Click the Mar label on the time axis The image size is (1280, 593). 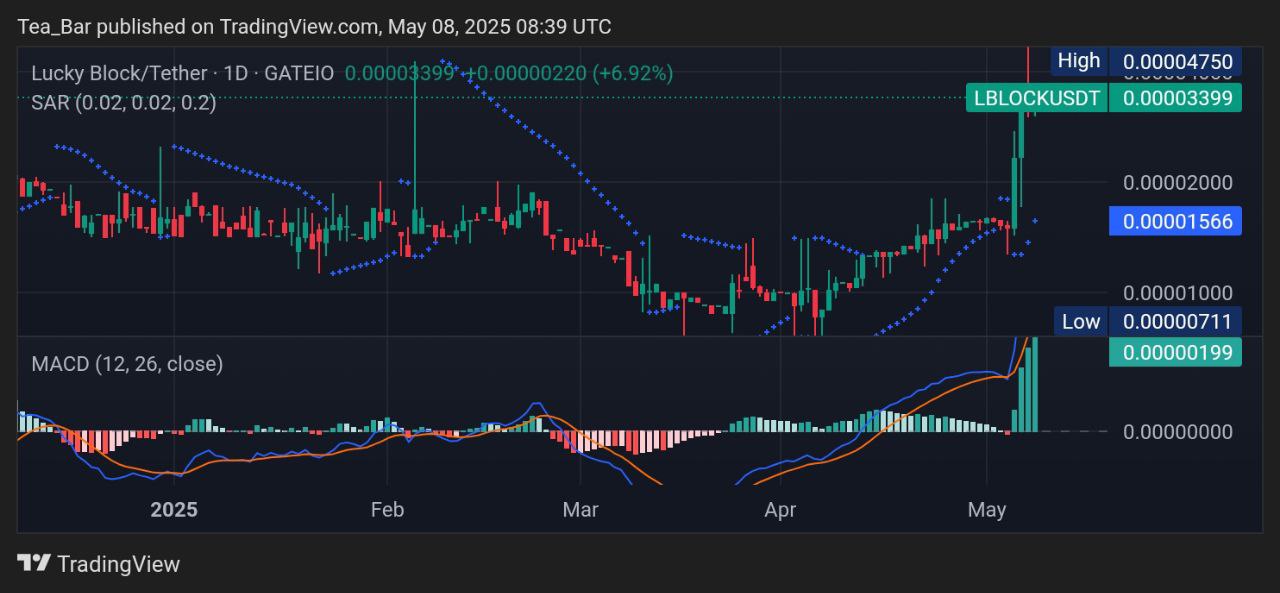pyautogui.click(x=580, y=510)
